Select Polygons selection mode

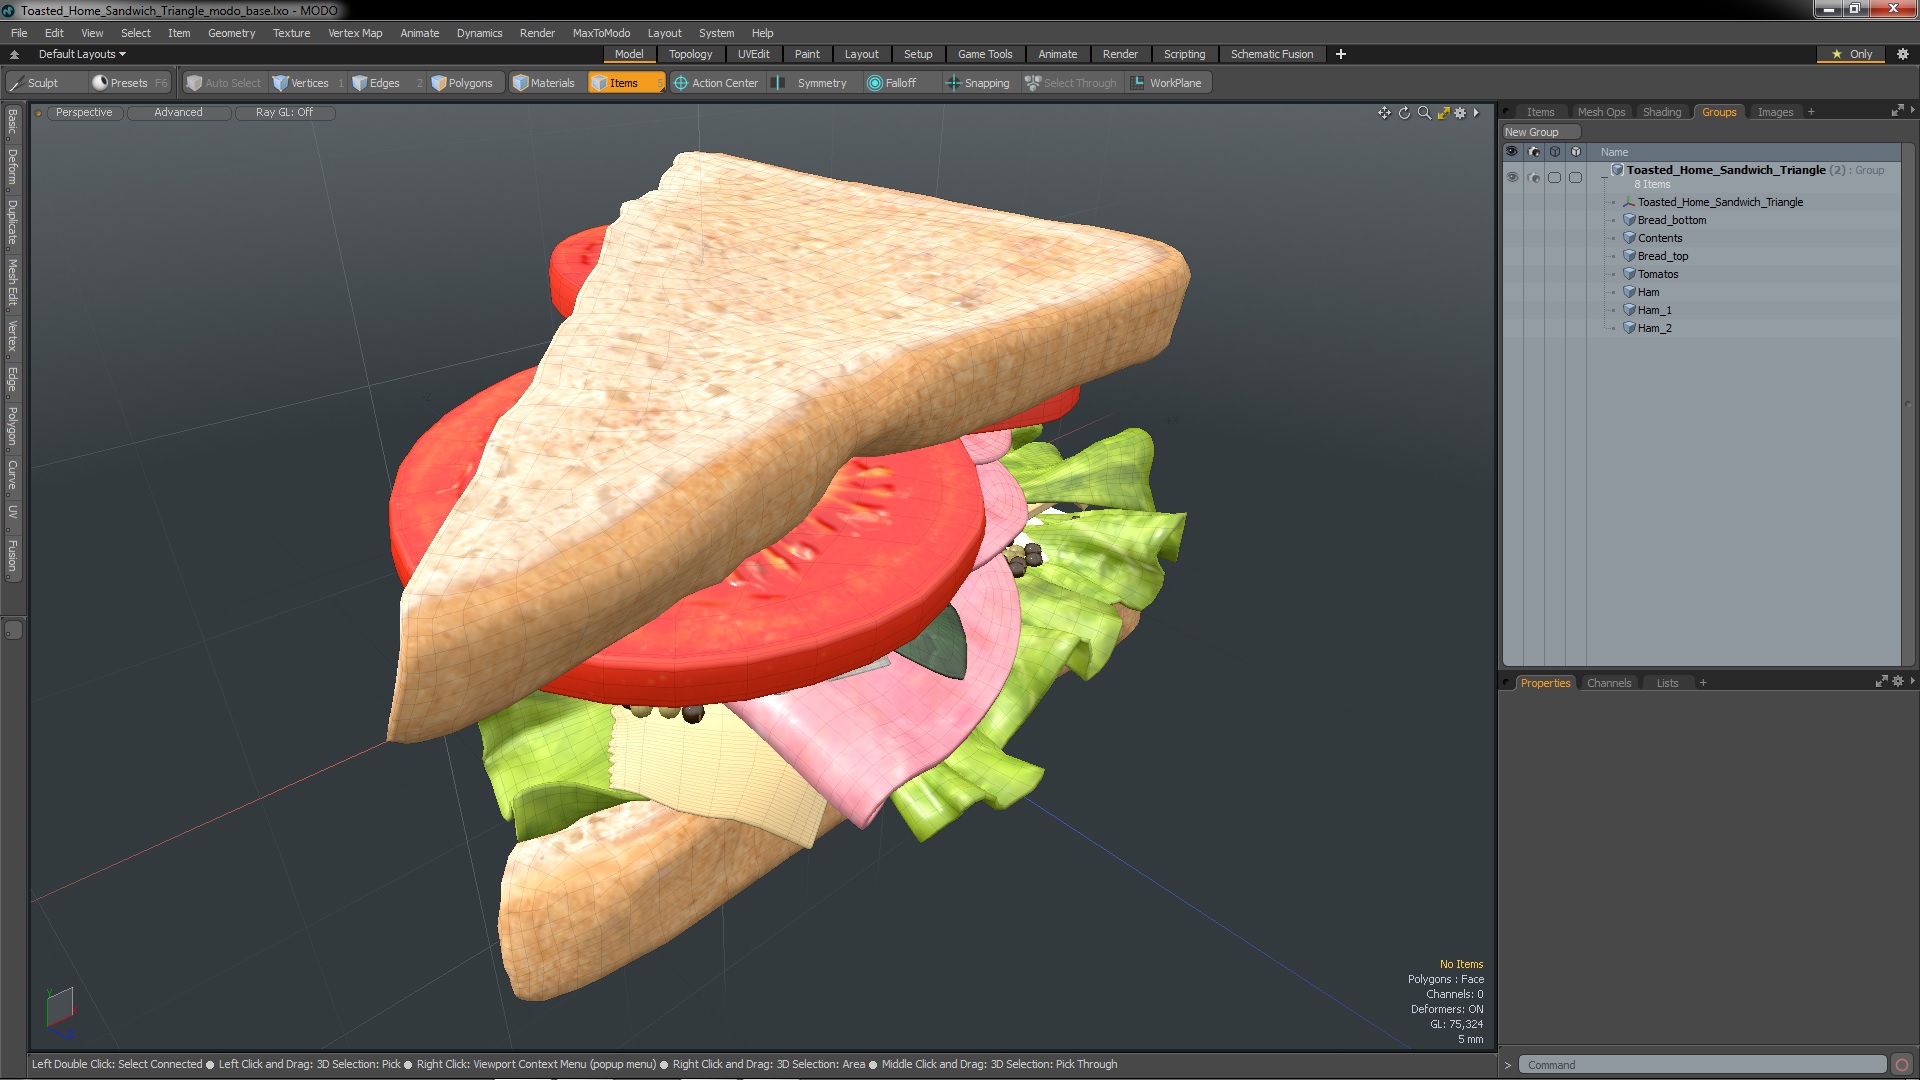coord(462,83)
